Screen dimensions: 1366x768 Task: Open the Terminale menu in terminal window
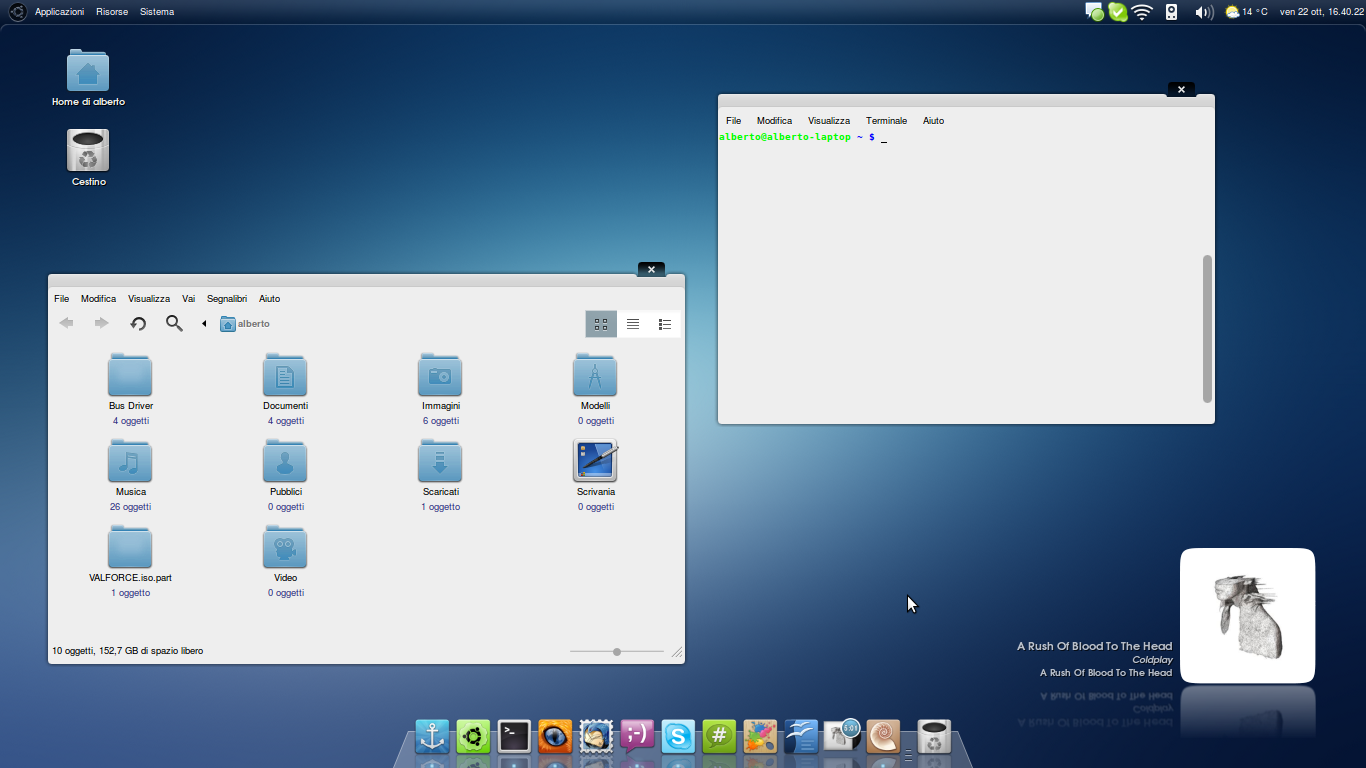886,121
